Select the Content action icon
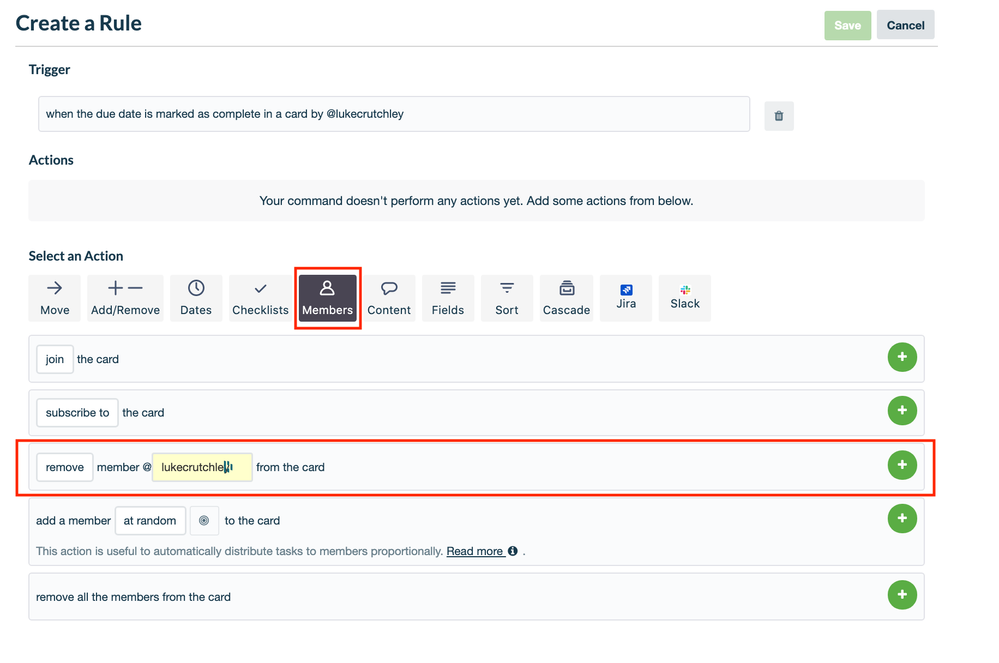The height and width of the screenshot is (663, 999). coord(389,297)
